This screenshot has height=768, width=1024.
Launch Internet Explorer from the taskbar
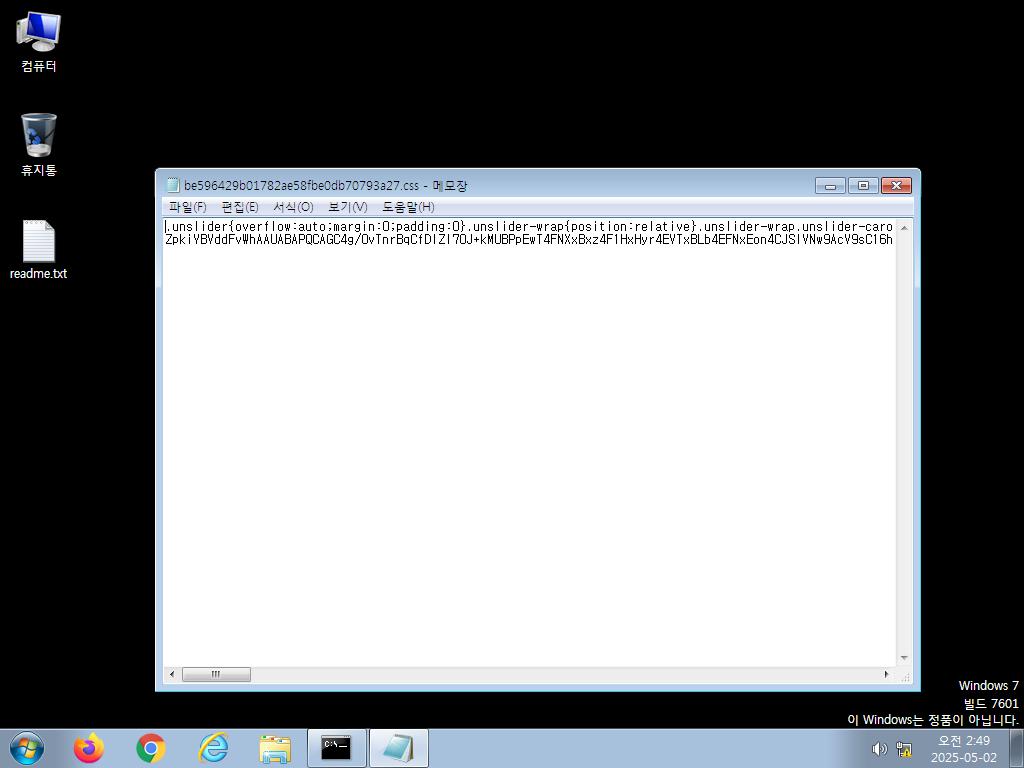click(x=213, y=748)
